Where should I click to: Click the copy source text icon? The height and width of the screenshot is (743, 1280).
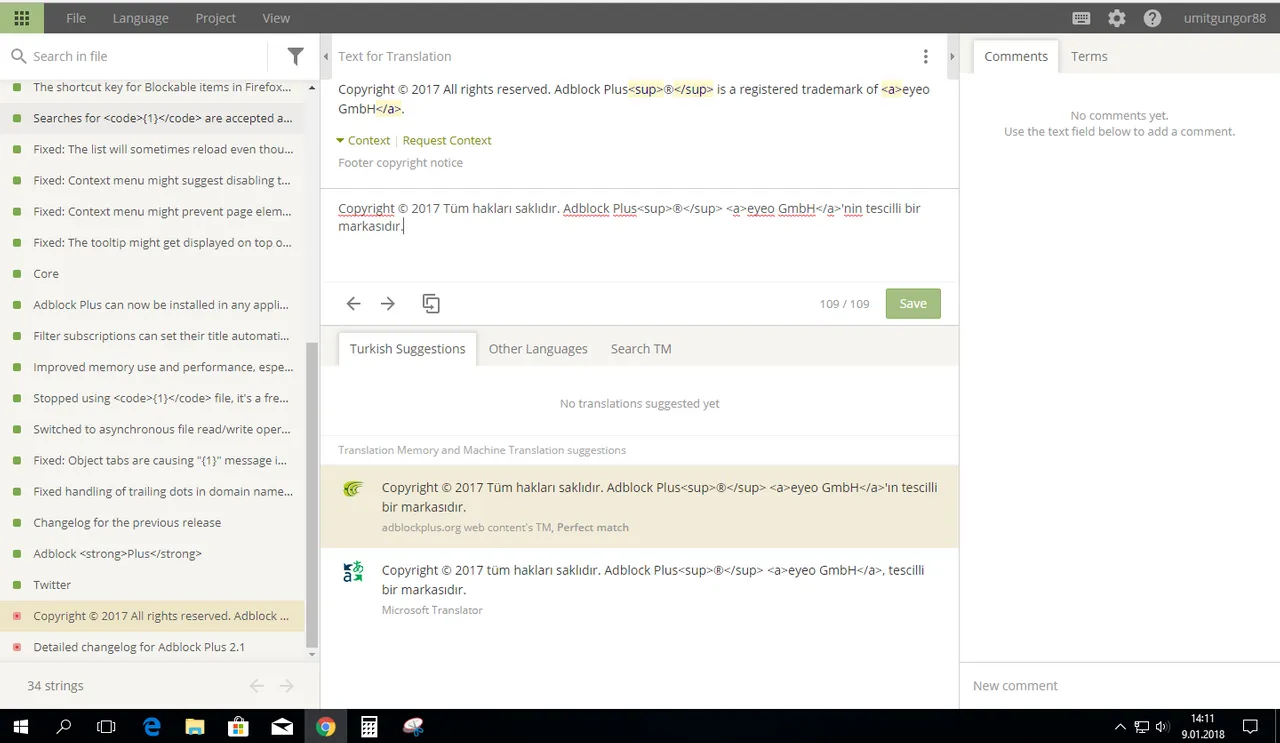(431, 303)
